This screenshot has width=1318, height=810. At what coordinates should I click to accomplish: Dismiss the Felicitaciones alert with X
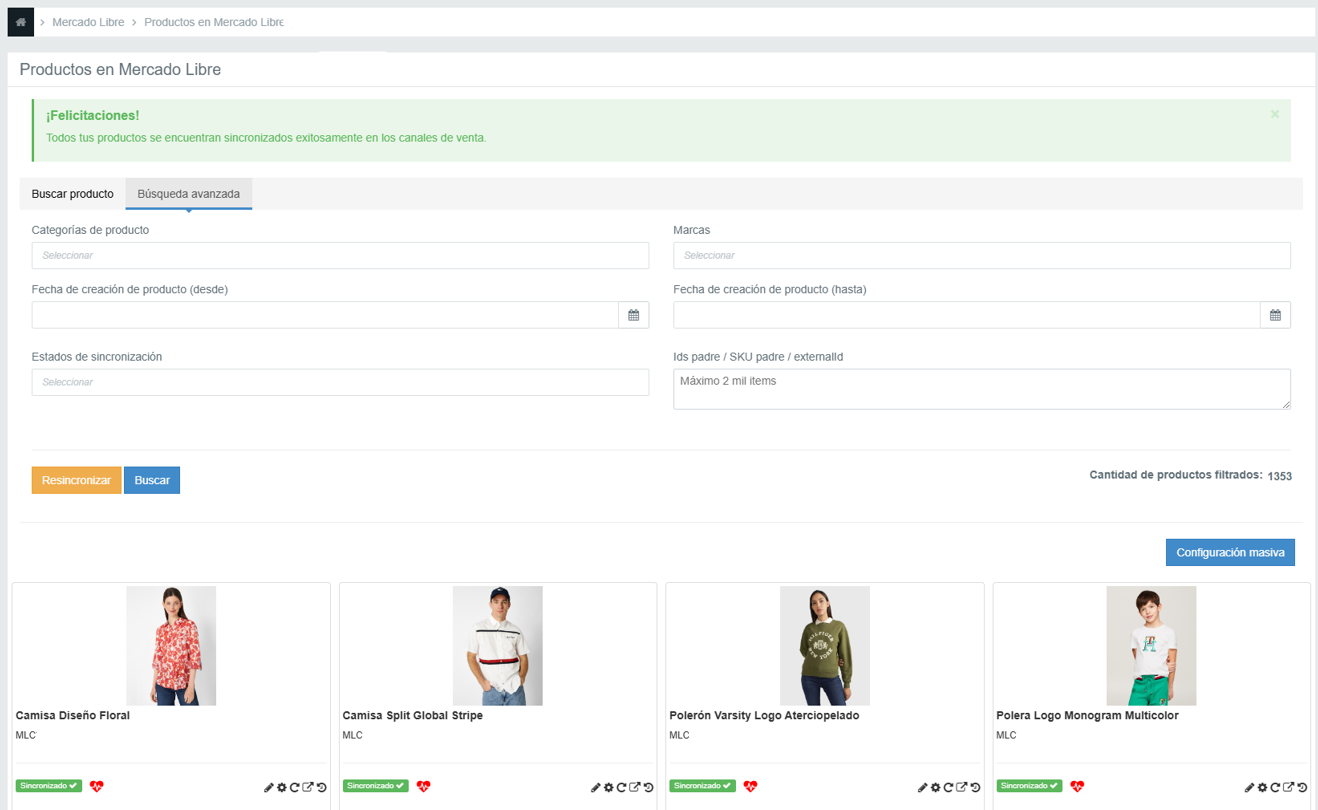point(1275,114)
